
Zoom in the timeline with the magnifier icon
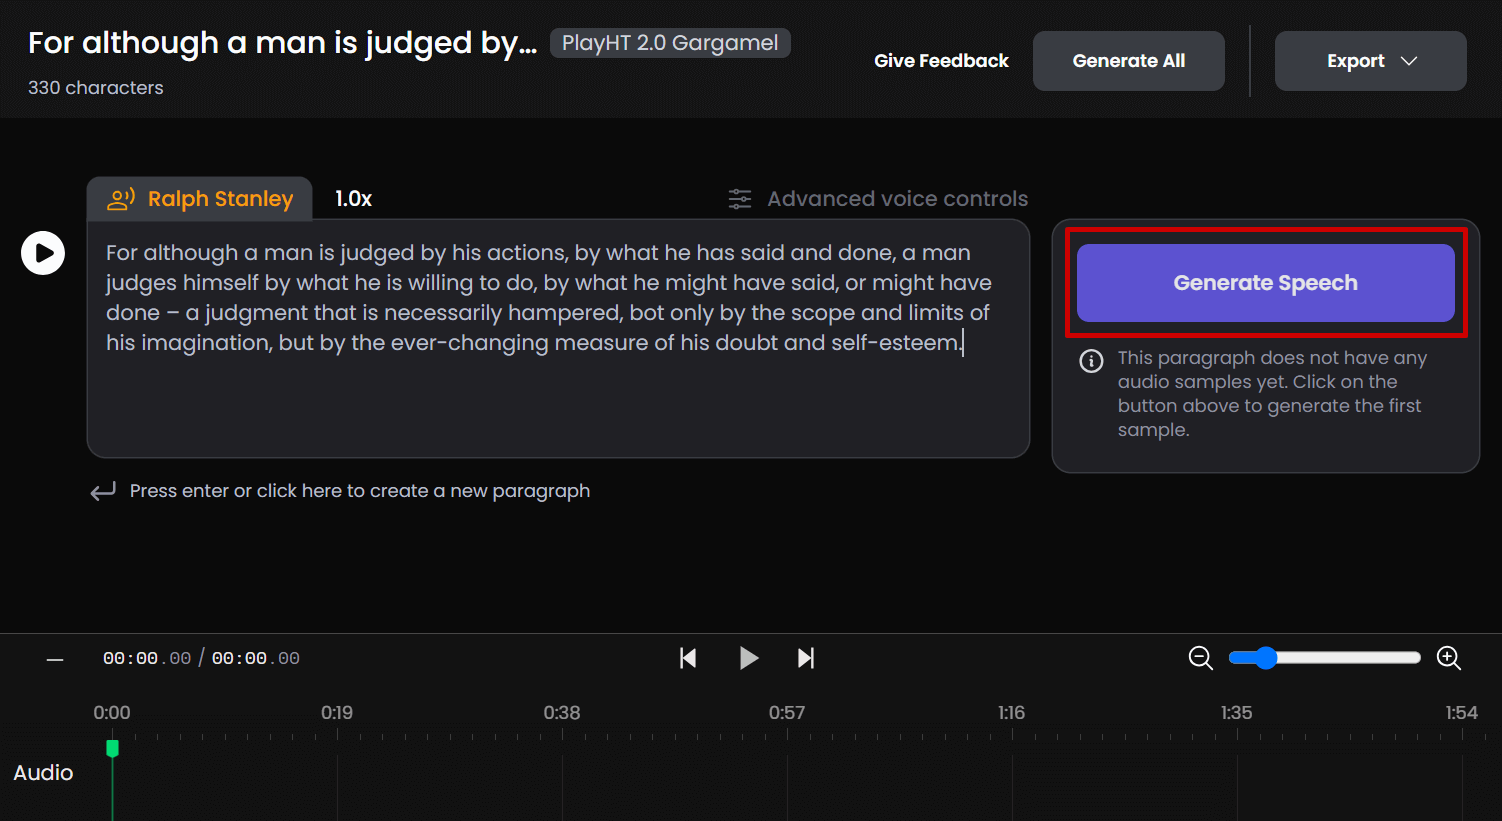click(x=1448, y=658)
